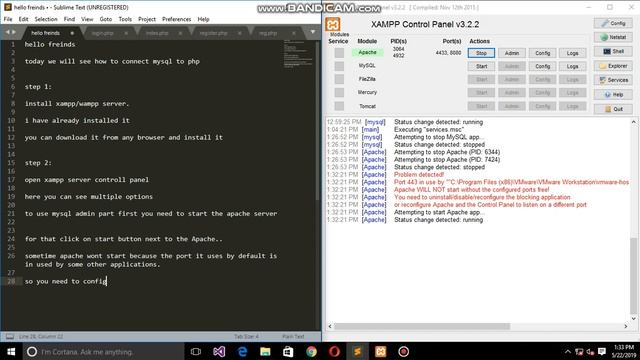640x360 pixels.
Task: Open the Netstat tool
Action: click(613, 37)
